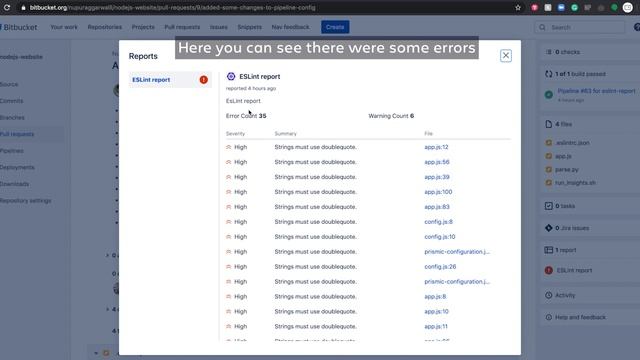Screen dimensions: 640x360
Task: Close the Reports dialog
Action: click(x=506, y=56)
